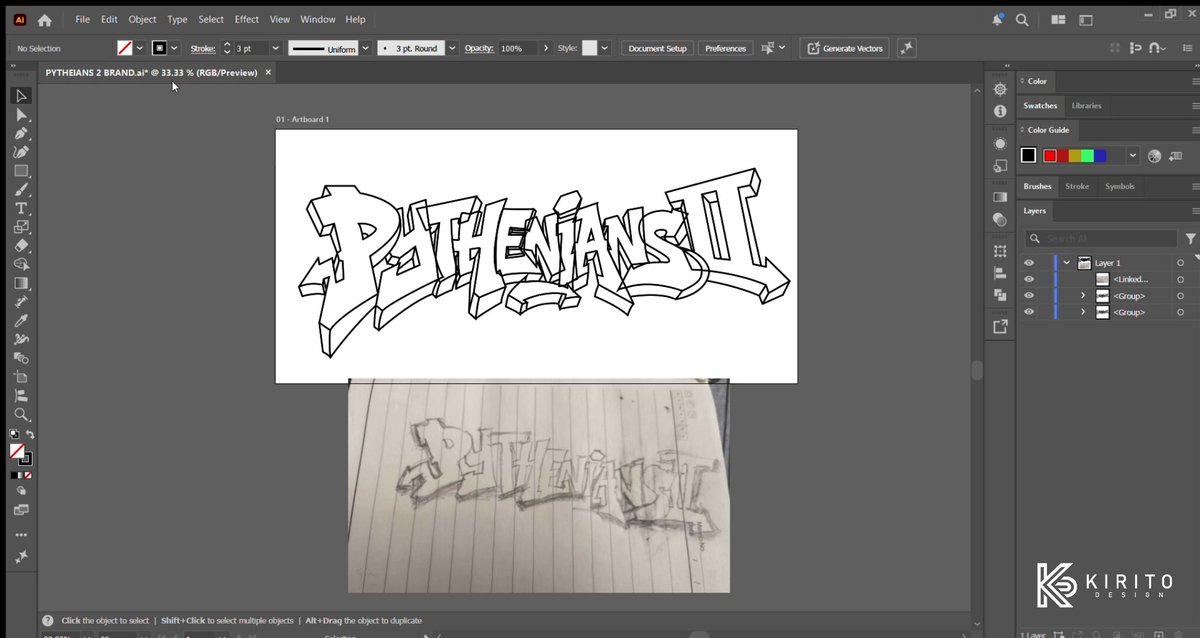Select the Artboard tool
The image size is (1200, 638).
[x=20, y=377]
